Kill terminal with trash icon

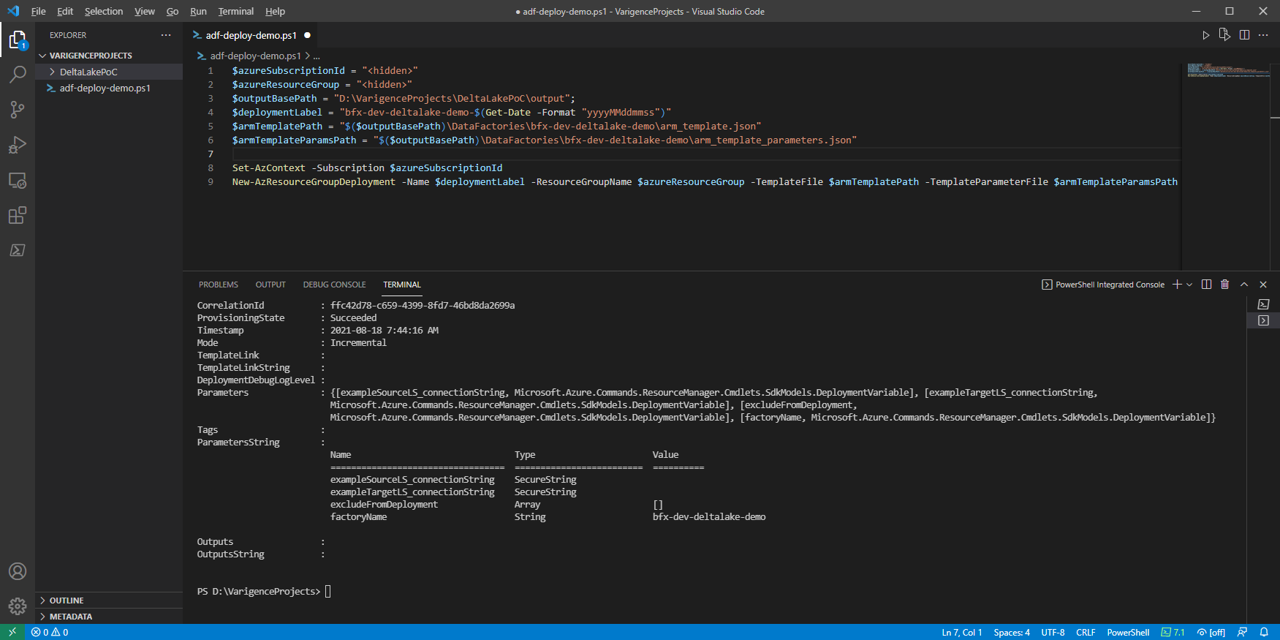click(x=1225, y=285)
